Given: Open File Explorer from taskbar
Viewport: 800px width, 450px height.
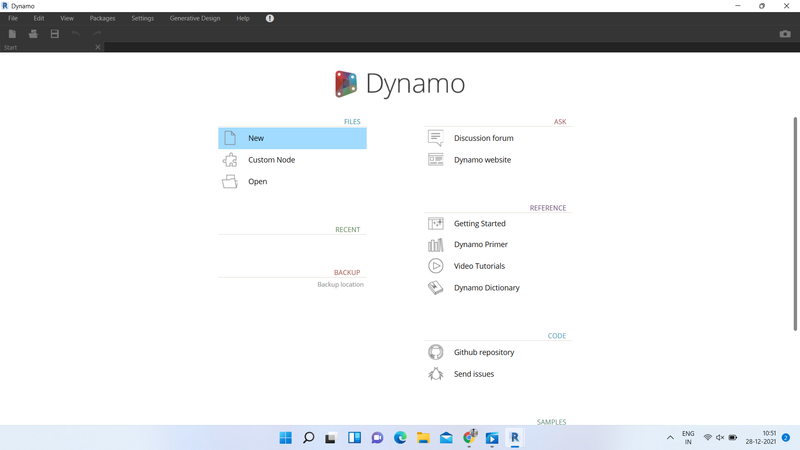Looking at the screenshot, I should [x=423, y=438].
